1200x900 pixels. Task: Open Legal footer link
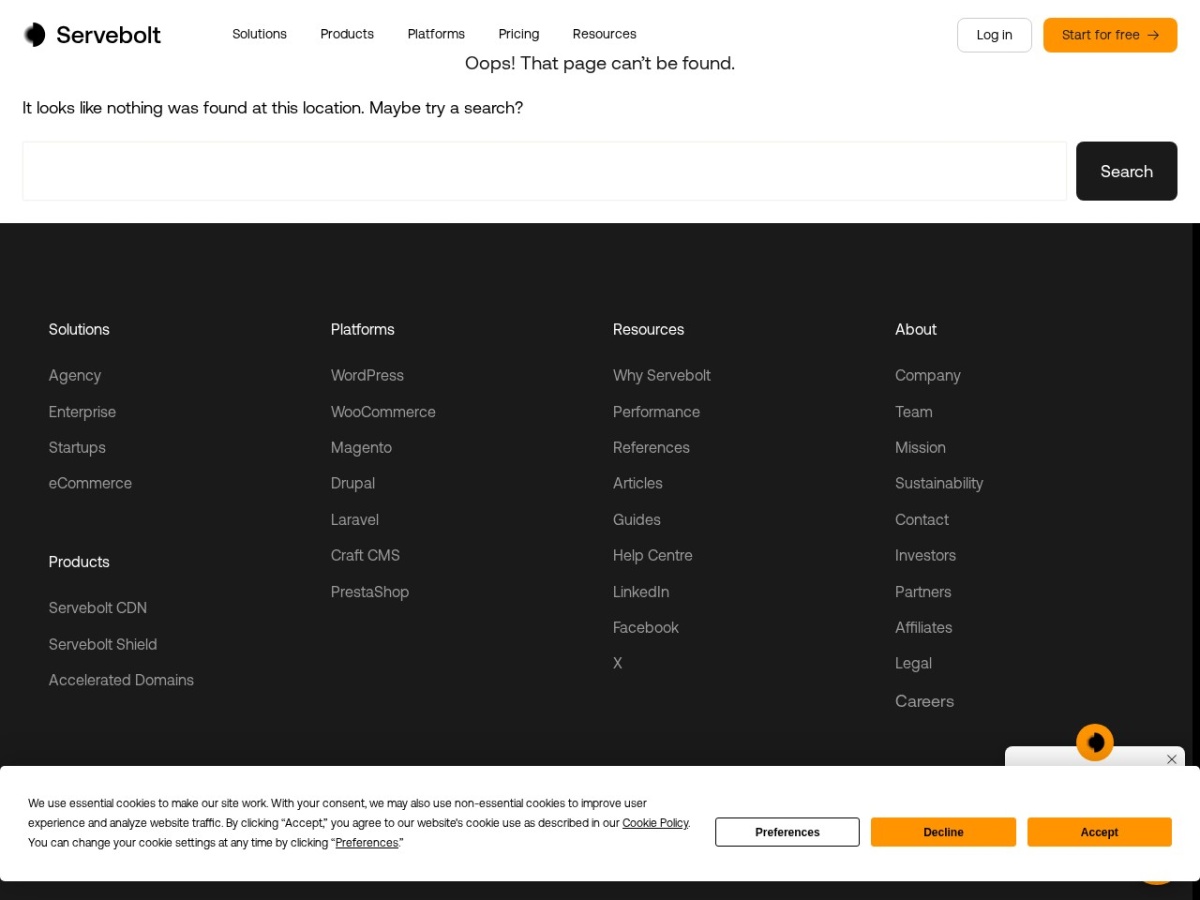click(913, 663)
